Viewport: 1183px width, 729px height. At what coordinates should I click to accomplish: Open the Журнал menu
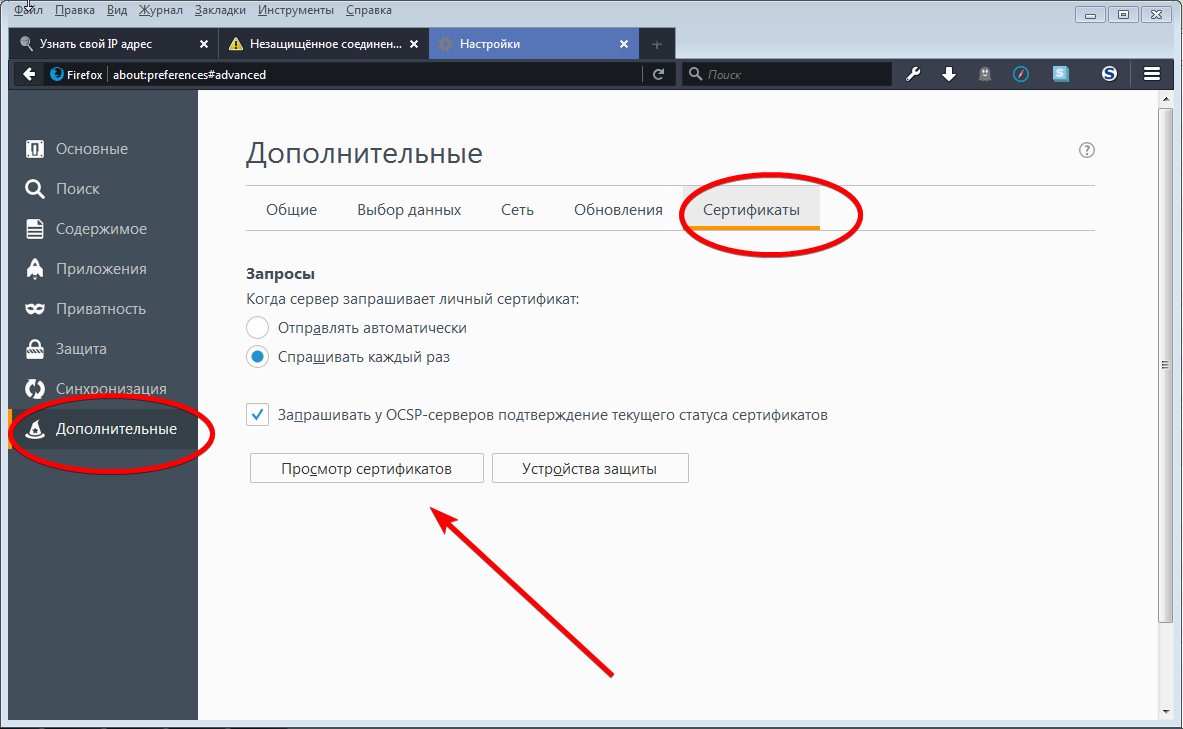[161, 11]
